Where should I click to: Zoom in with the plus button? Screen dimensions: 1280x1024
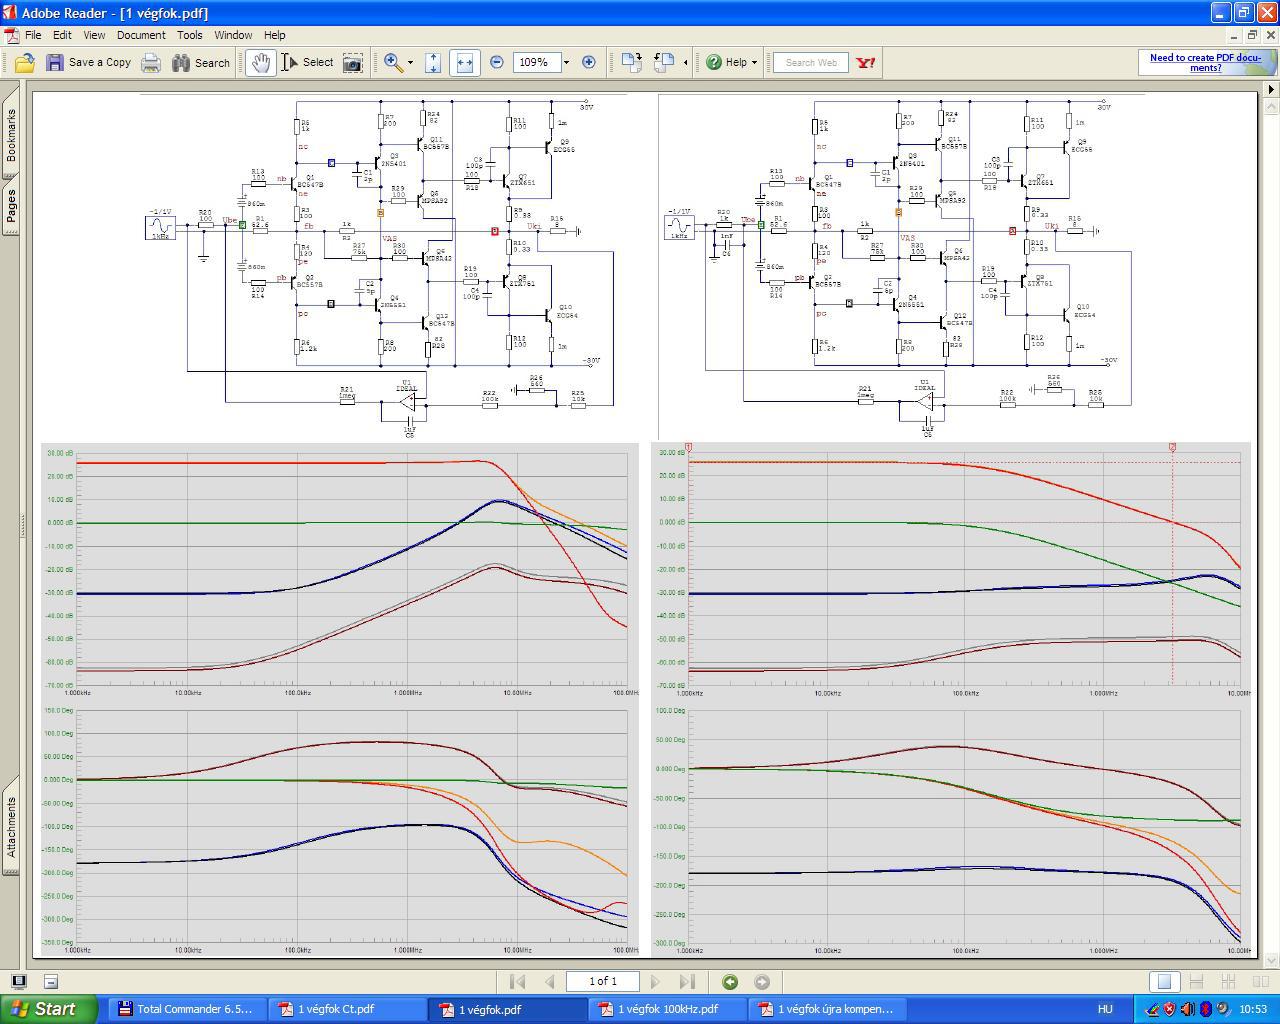click(x=589, y=62)
